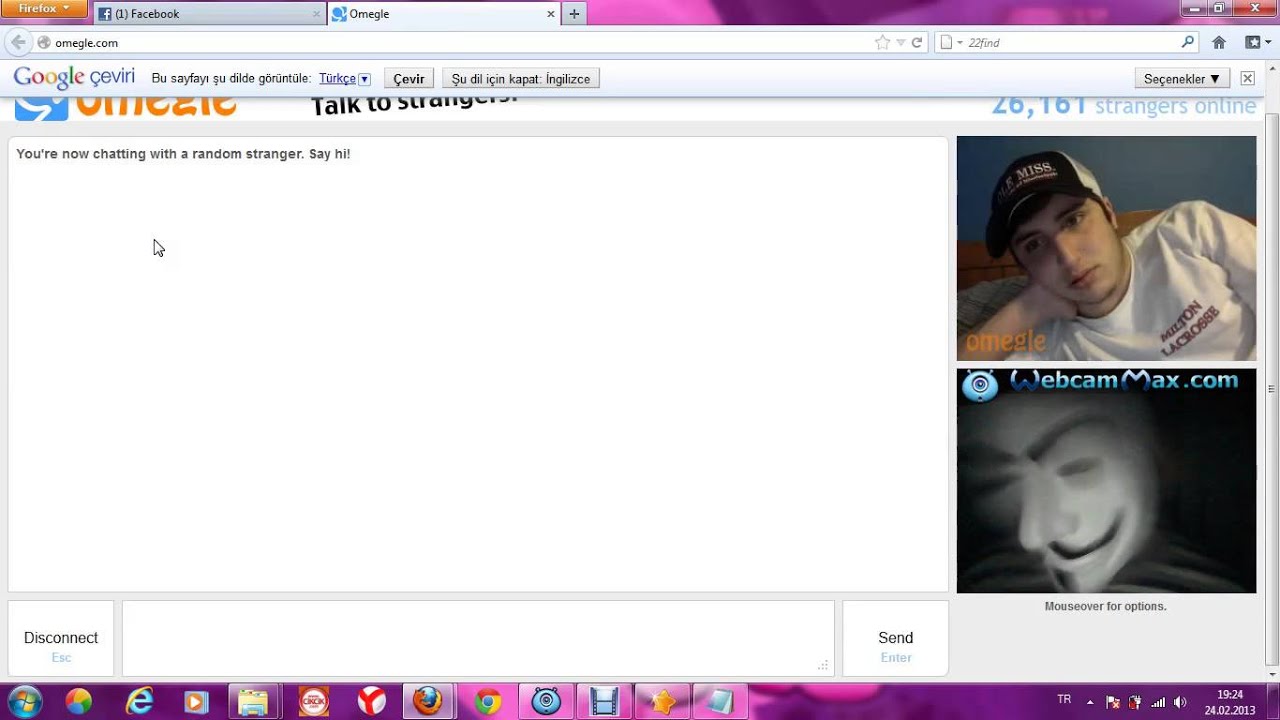Viewport: 1280px width, 720px height.
Task: Click the page's vertical scrollbar
Action: [x=1271, y=388]
